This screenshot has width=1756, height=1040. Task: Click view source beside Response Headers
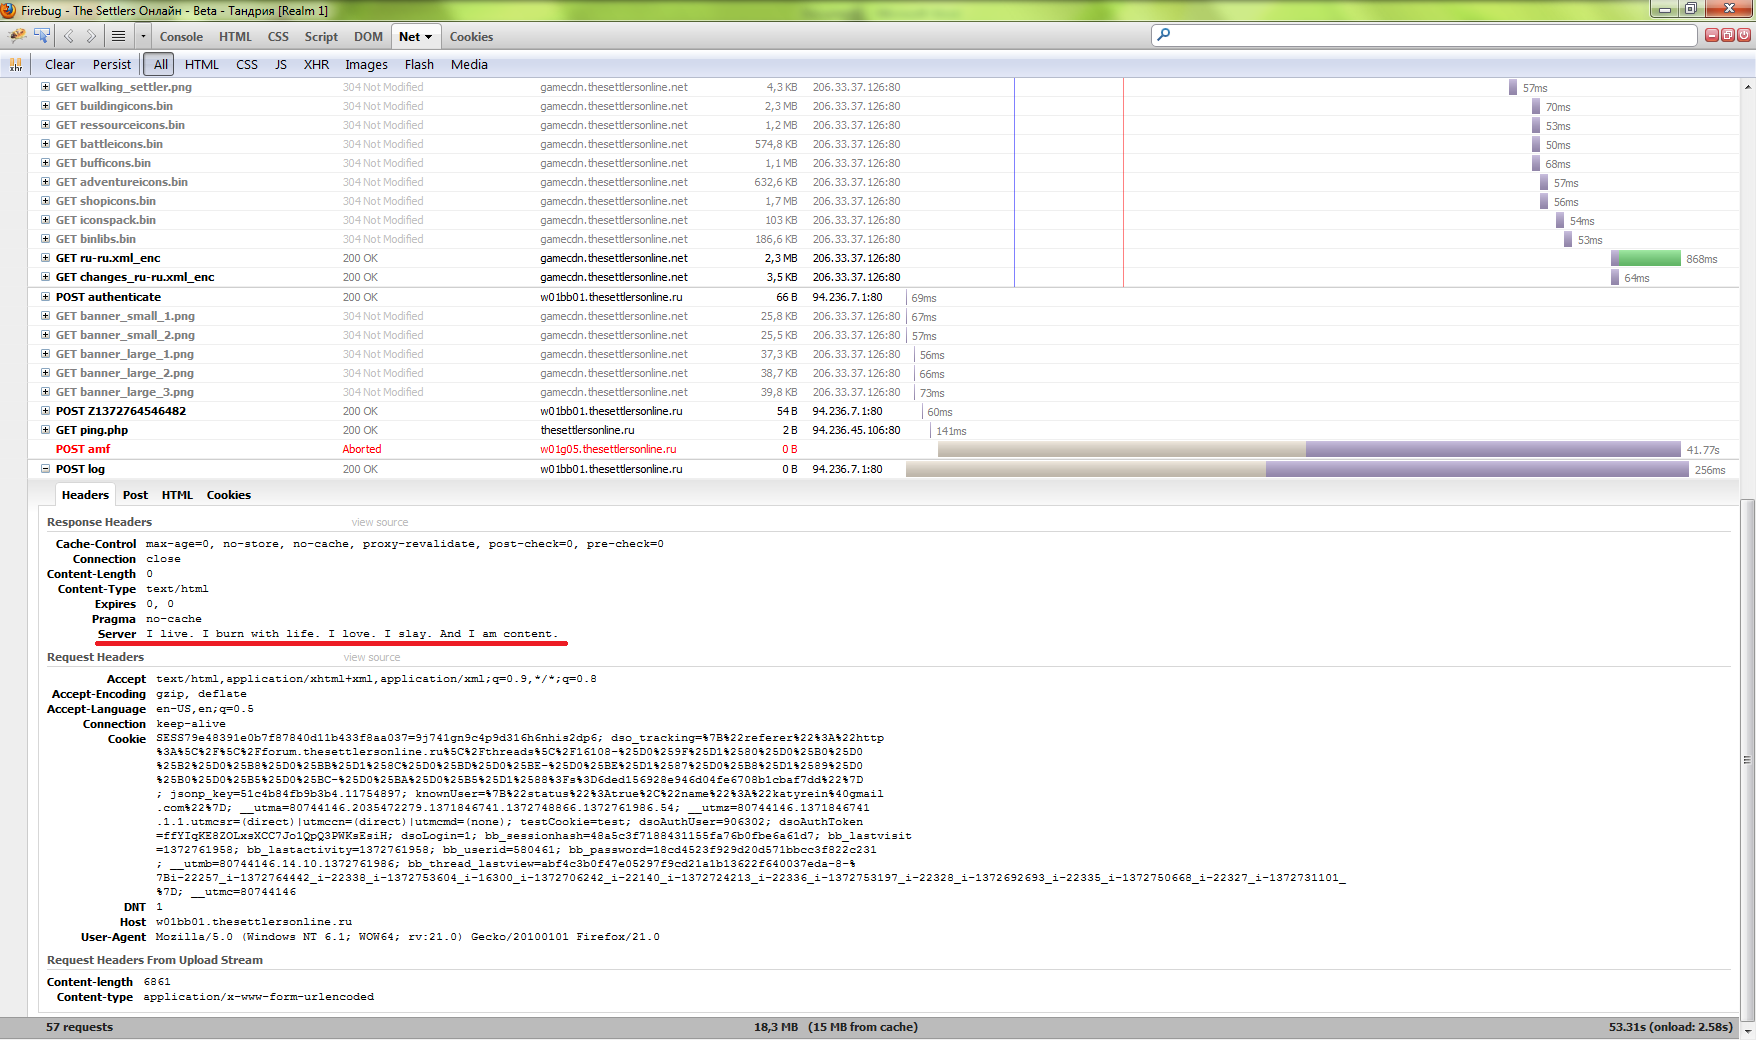click(x=380, y=523)
